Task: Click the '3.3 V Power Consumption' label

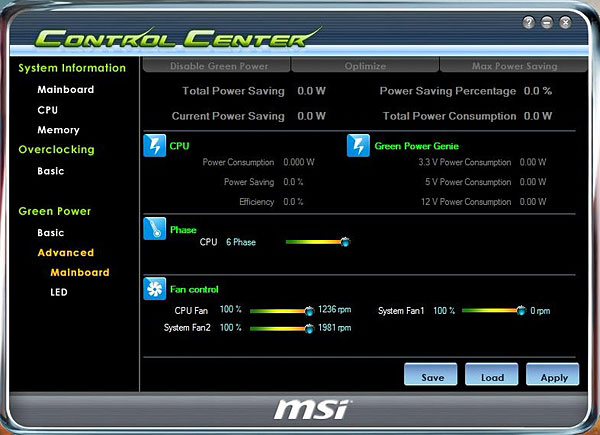Action: point(465,162)
